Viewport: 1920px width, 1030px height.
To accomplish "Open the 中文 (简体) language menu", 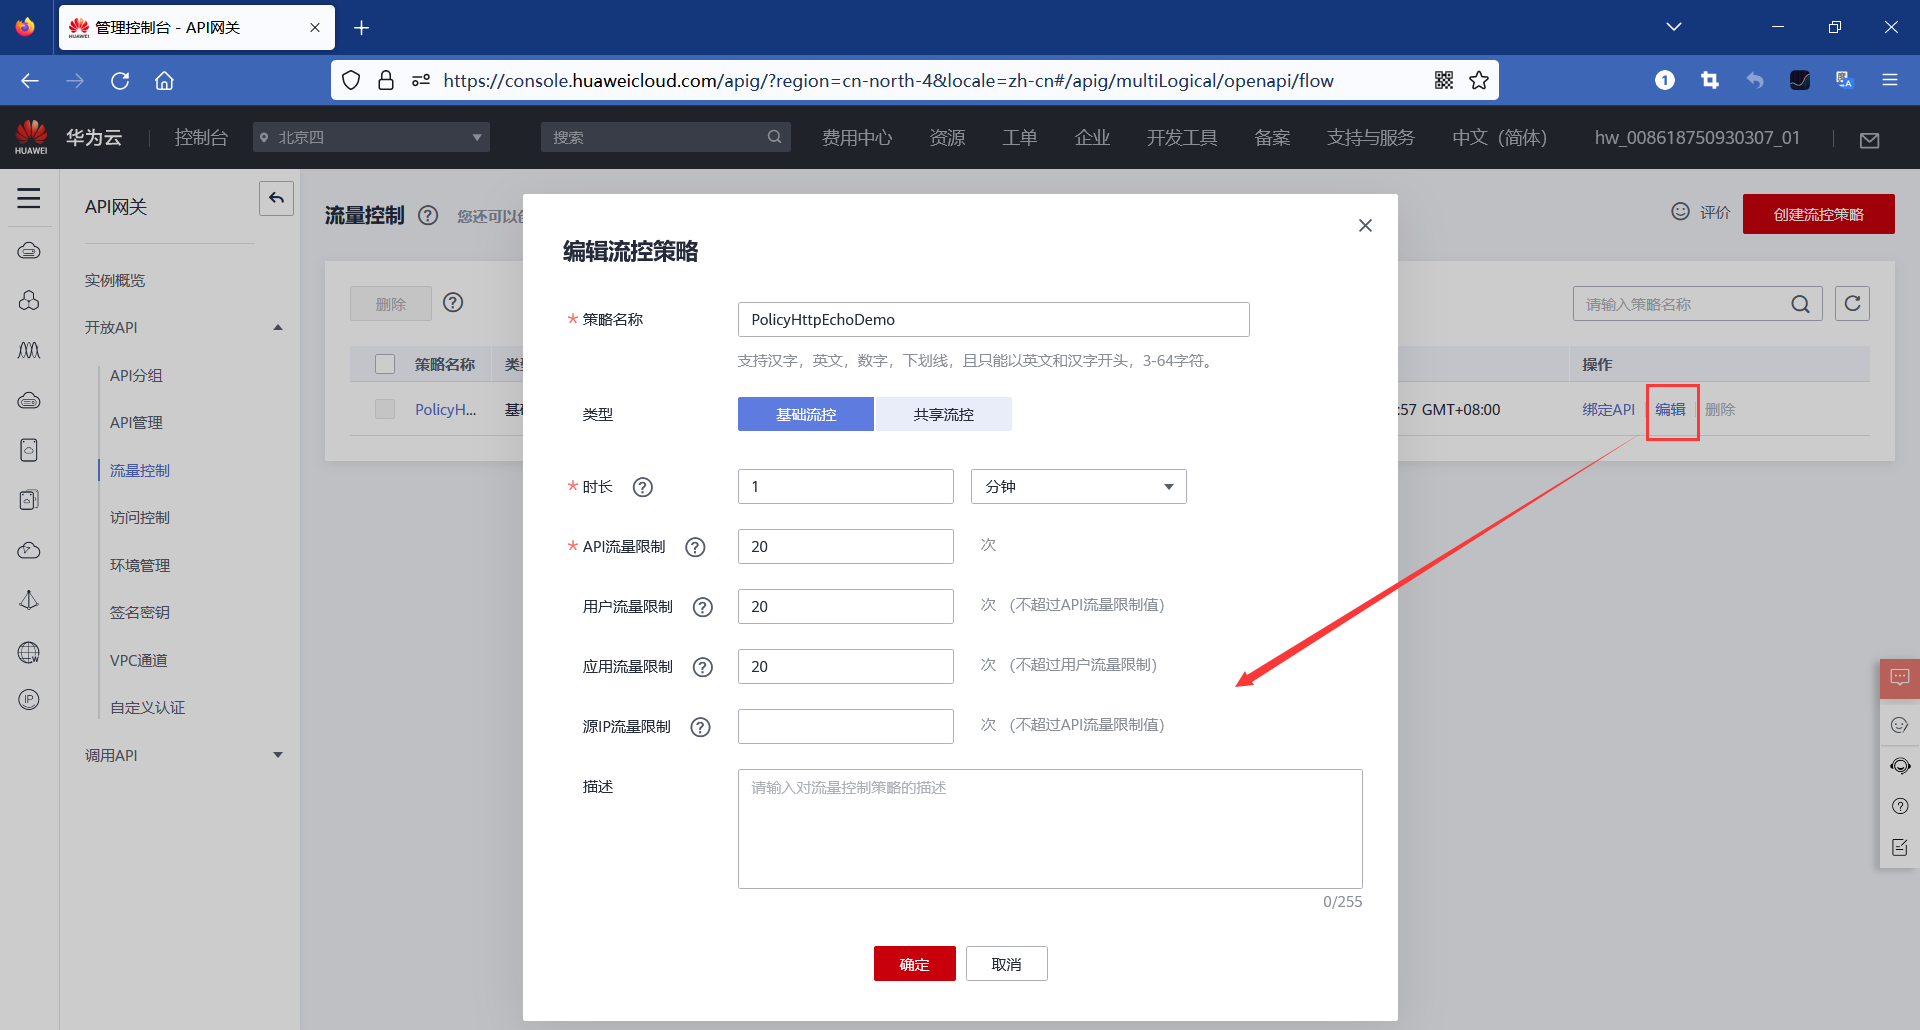I will tap(1499, 137).
